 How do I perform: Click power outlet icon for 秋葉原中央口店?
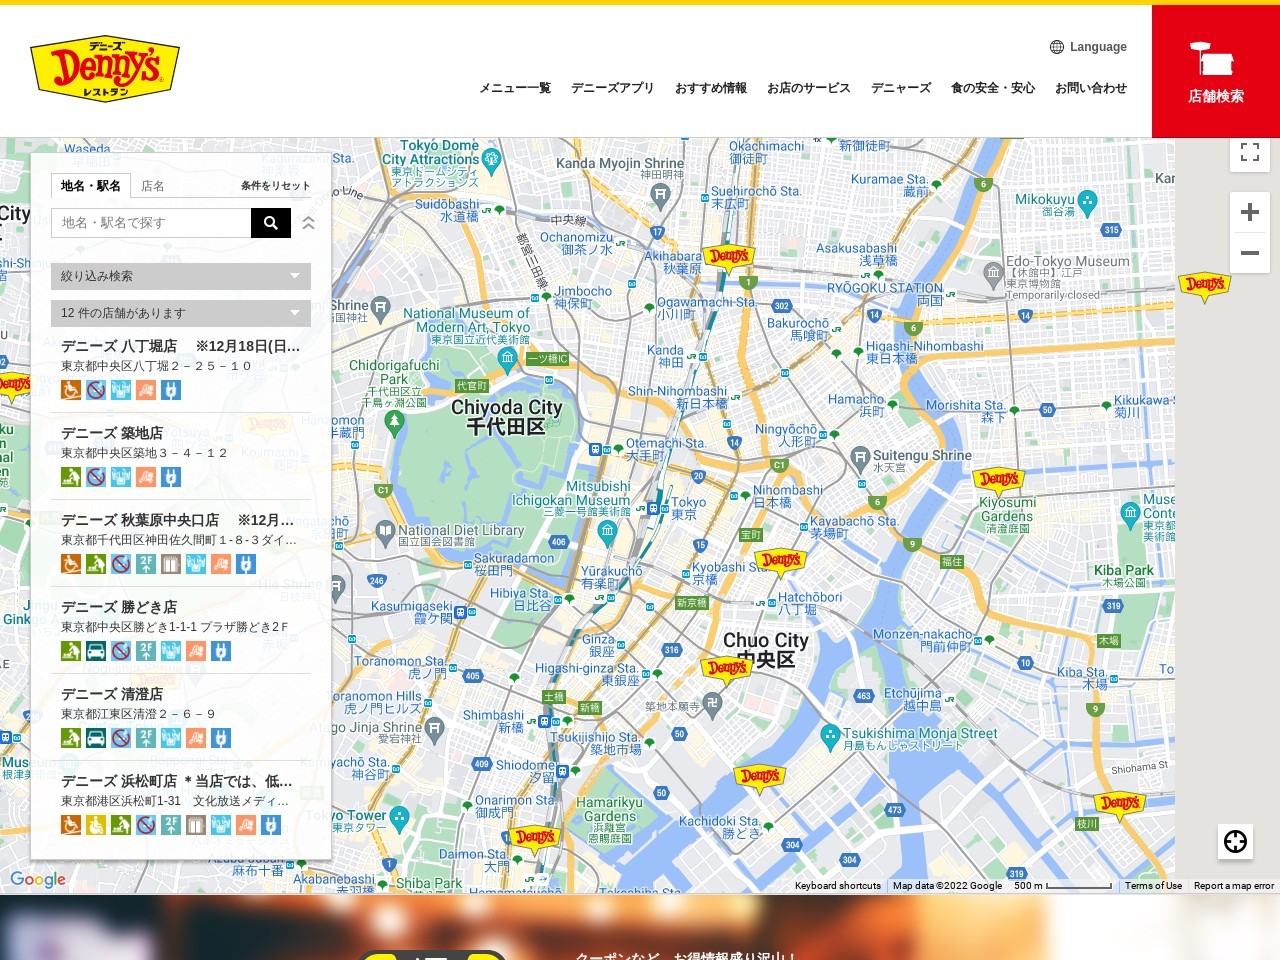(x=246, y=564)
